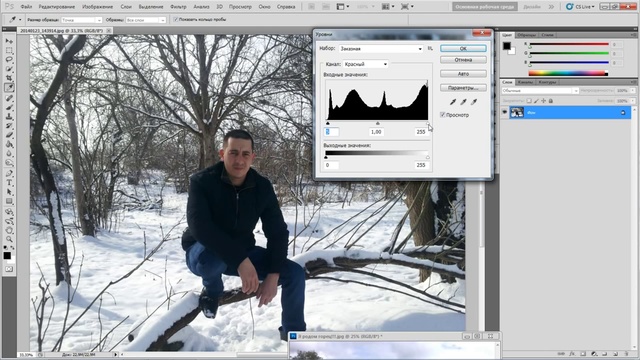Pick the gray point eyedropper in Levels
Screen dimensions: 640x360
(463, 102)
